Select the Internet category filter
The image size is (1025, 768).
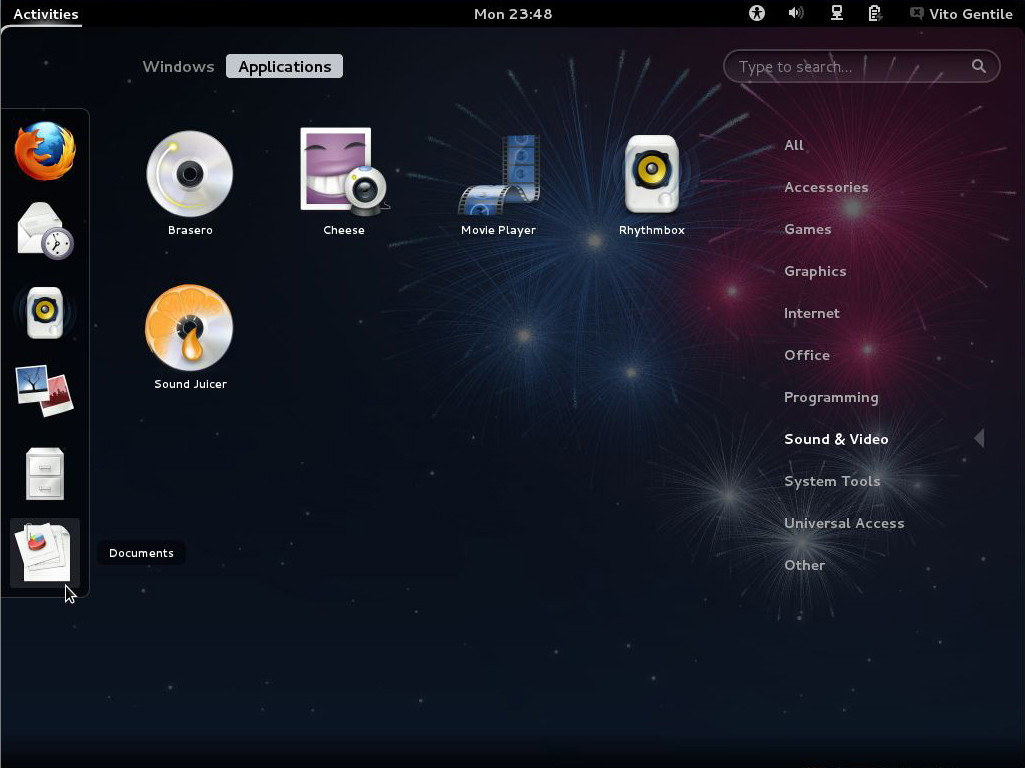(811, 313)
